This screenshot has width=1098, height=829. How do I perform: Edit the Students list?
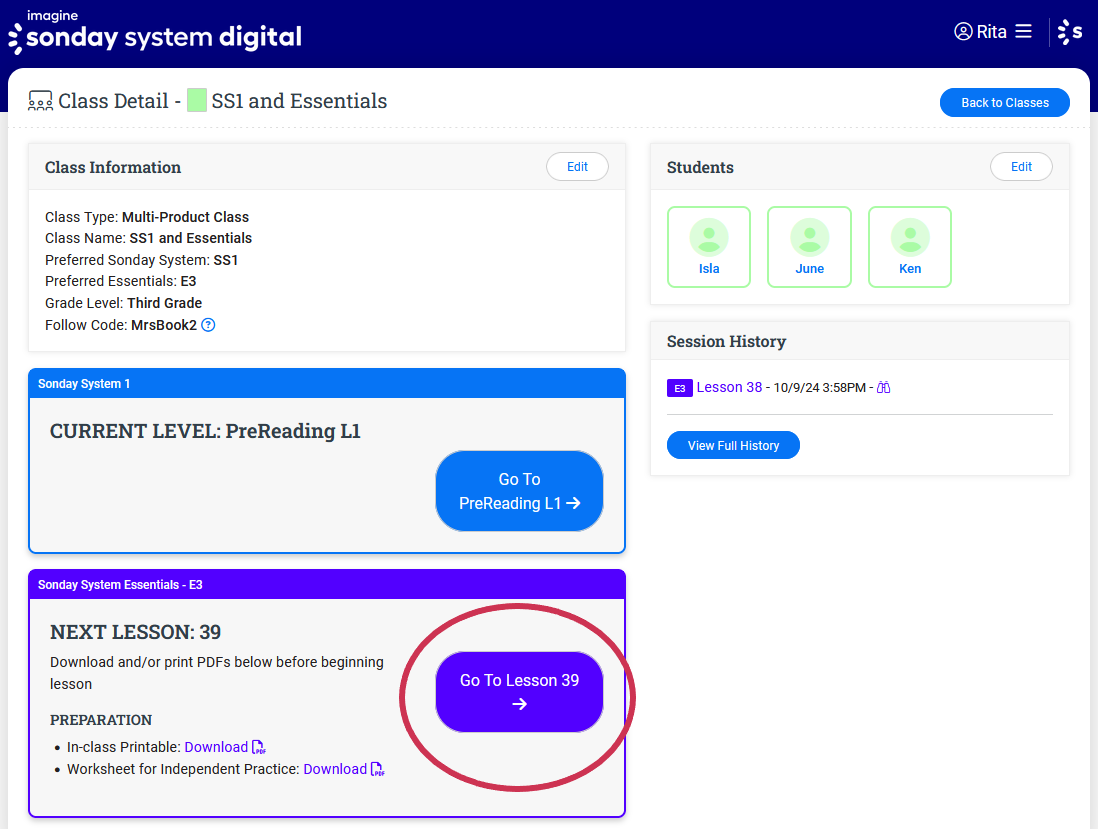(1020, 167)
